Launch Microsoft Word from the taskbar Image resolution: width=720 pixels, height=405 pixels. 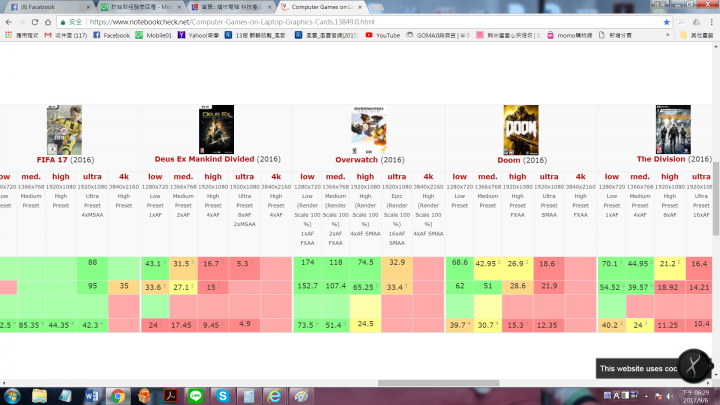pyautogui.click(x=91, y=396)
